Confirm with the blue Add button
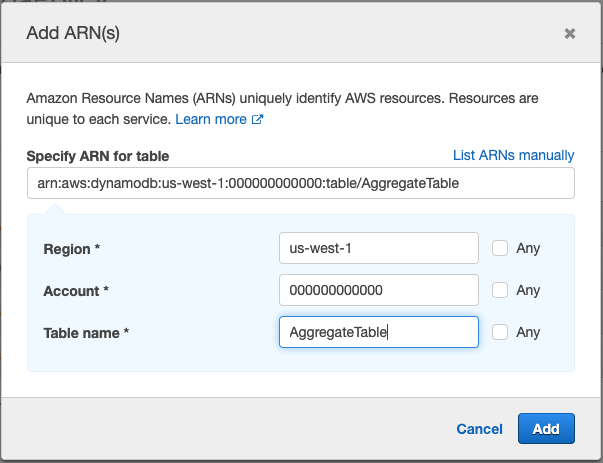 click(x=546, y=428)
